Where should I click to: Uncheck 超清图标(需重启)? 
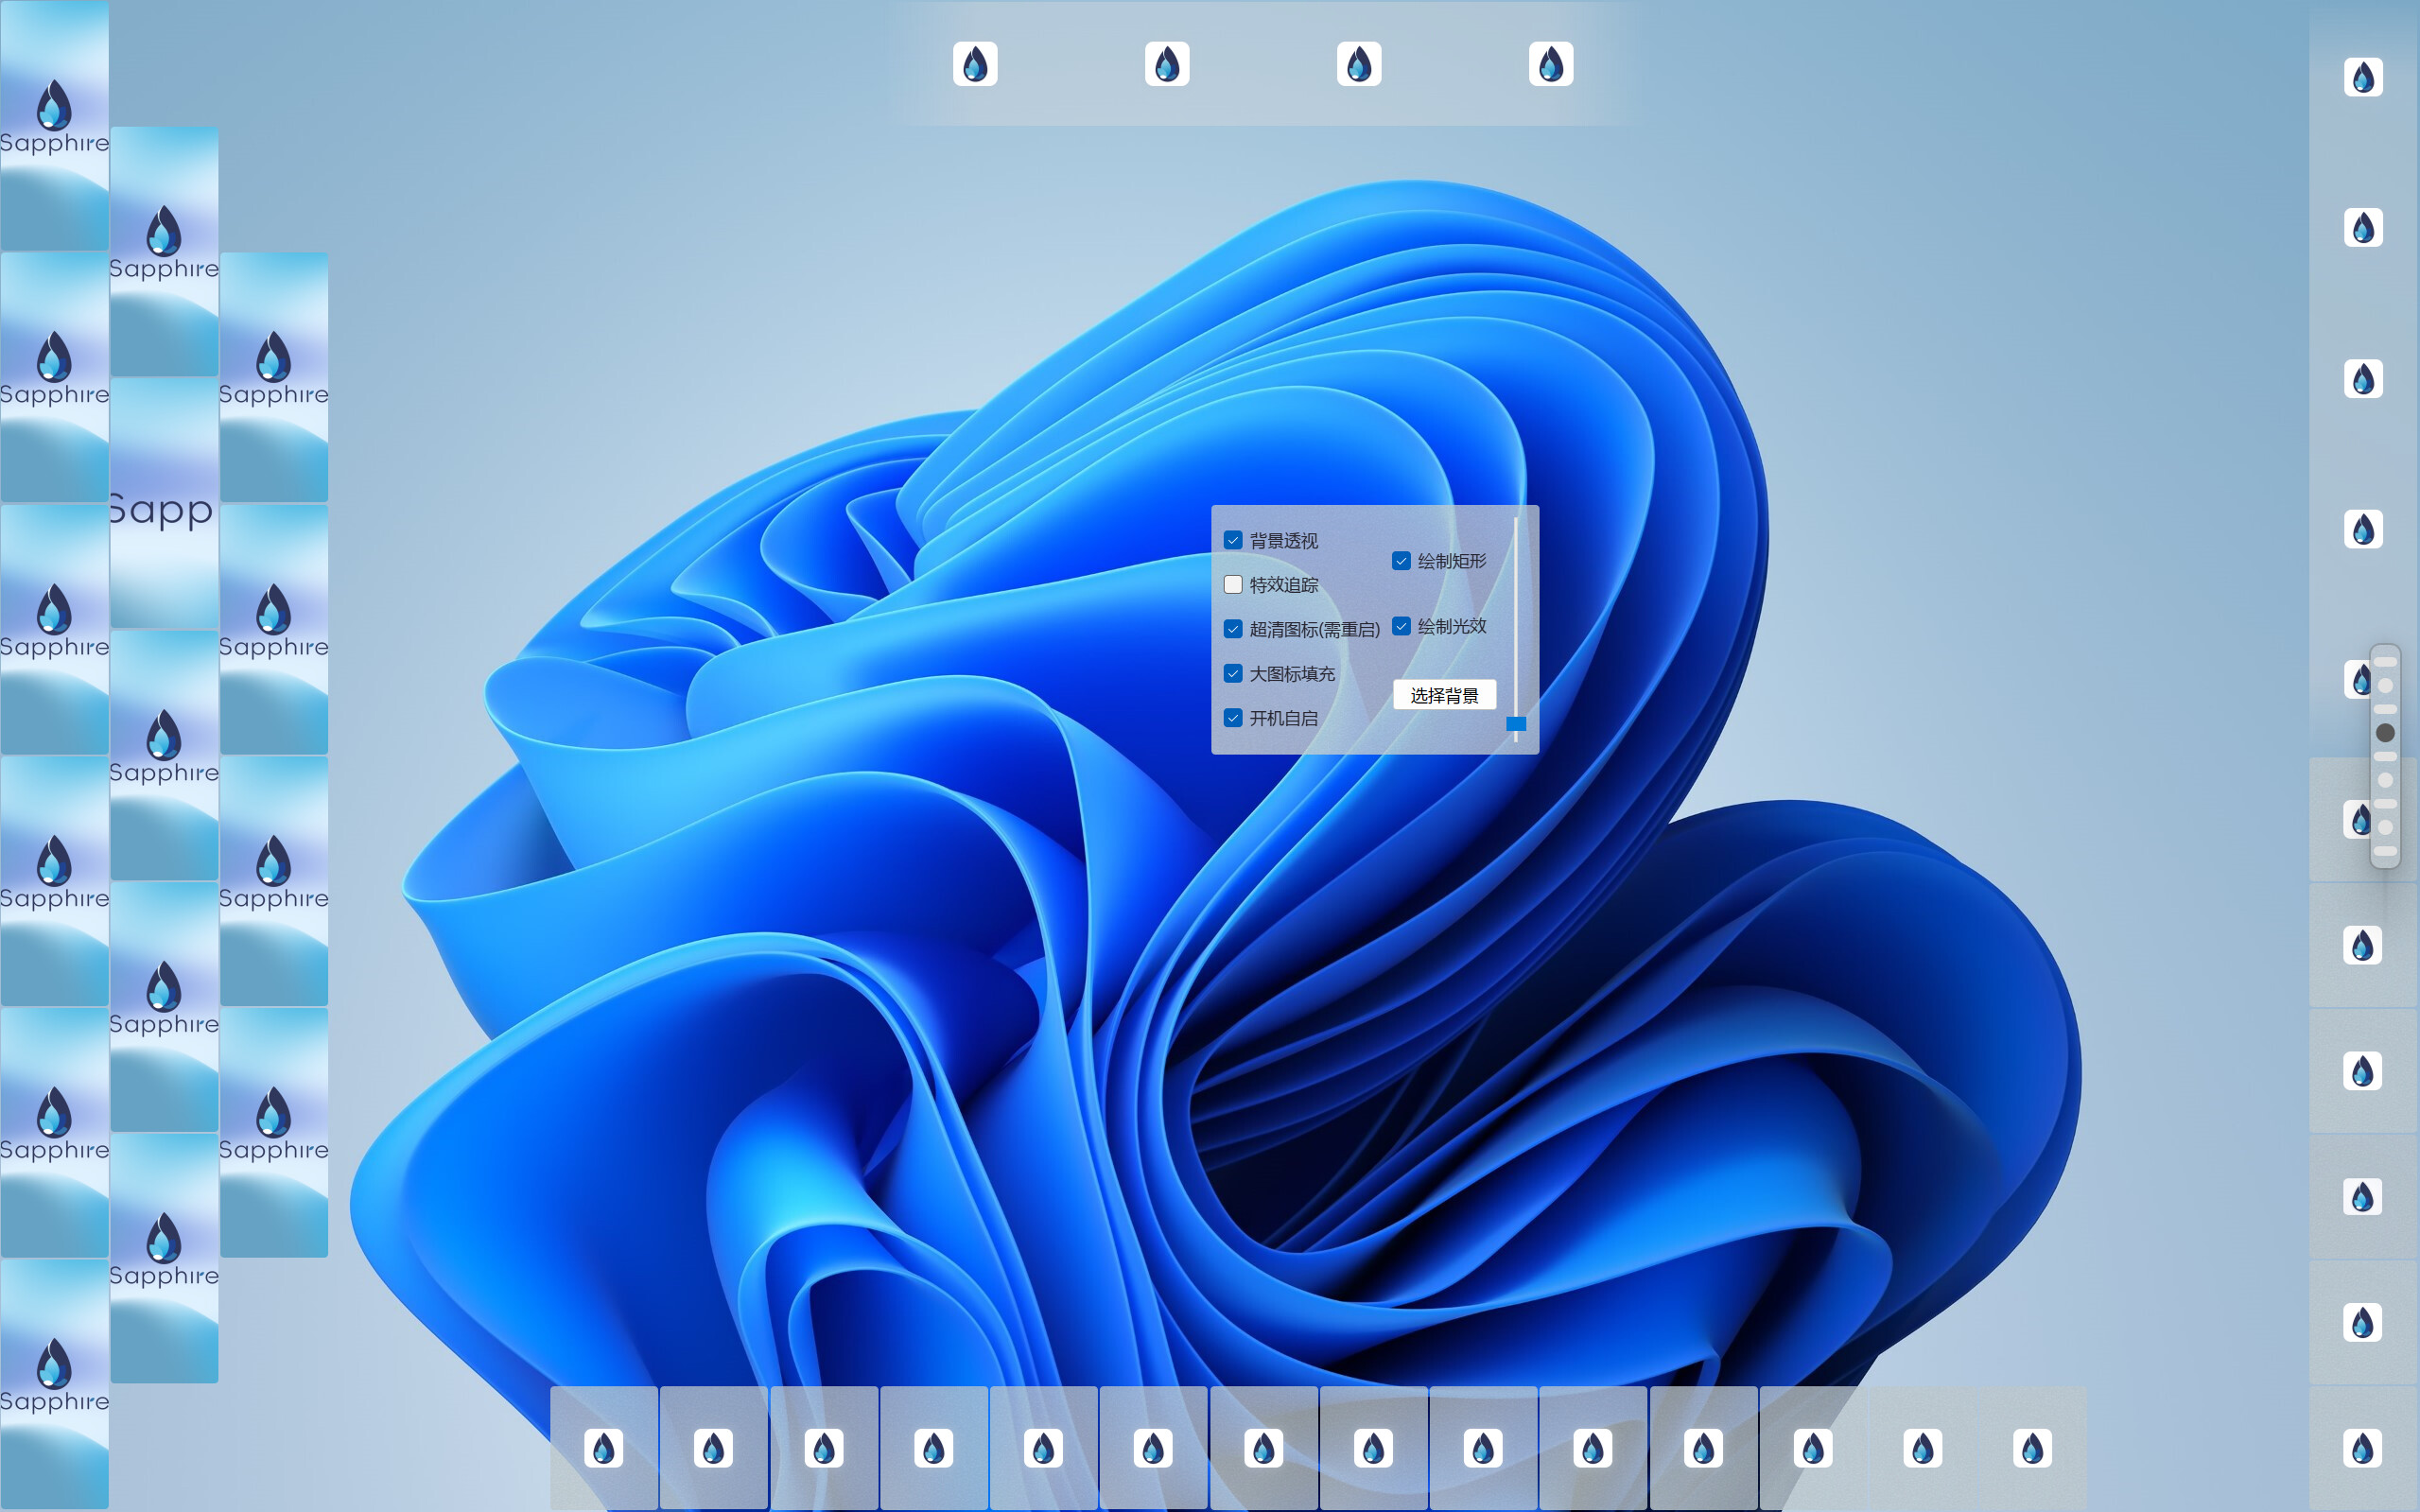pyautogui.click(x=1233, y=629)
